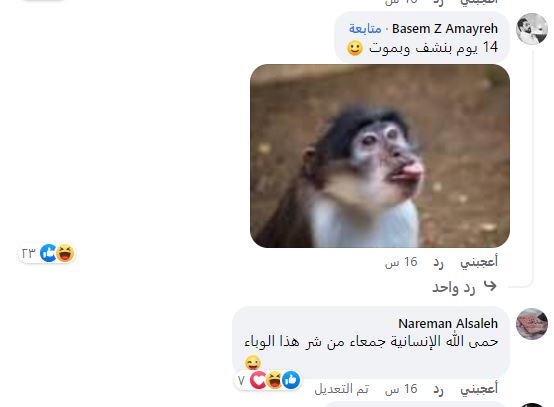Click the reply arrow icon beside رد واحد
This screenshot has width=554, height=407.
pyautogui.click(x=490, y=286)
